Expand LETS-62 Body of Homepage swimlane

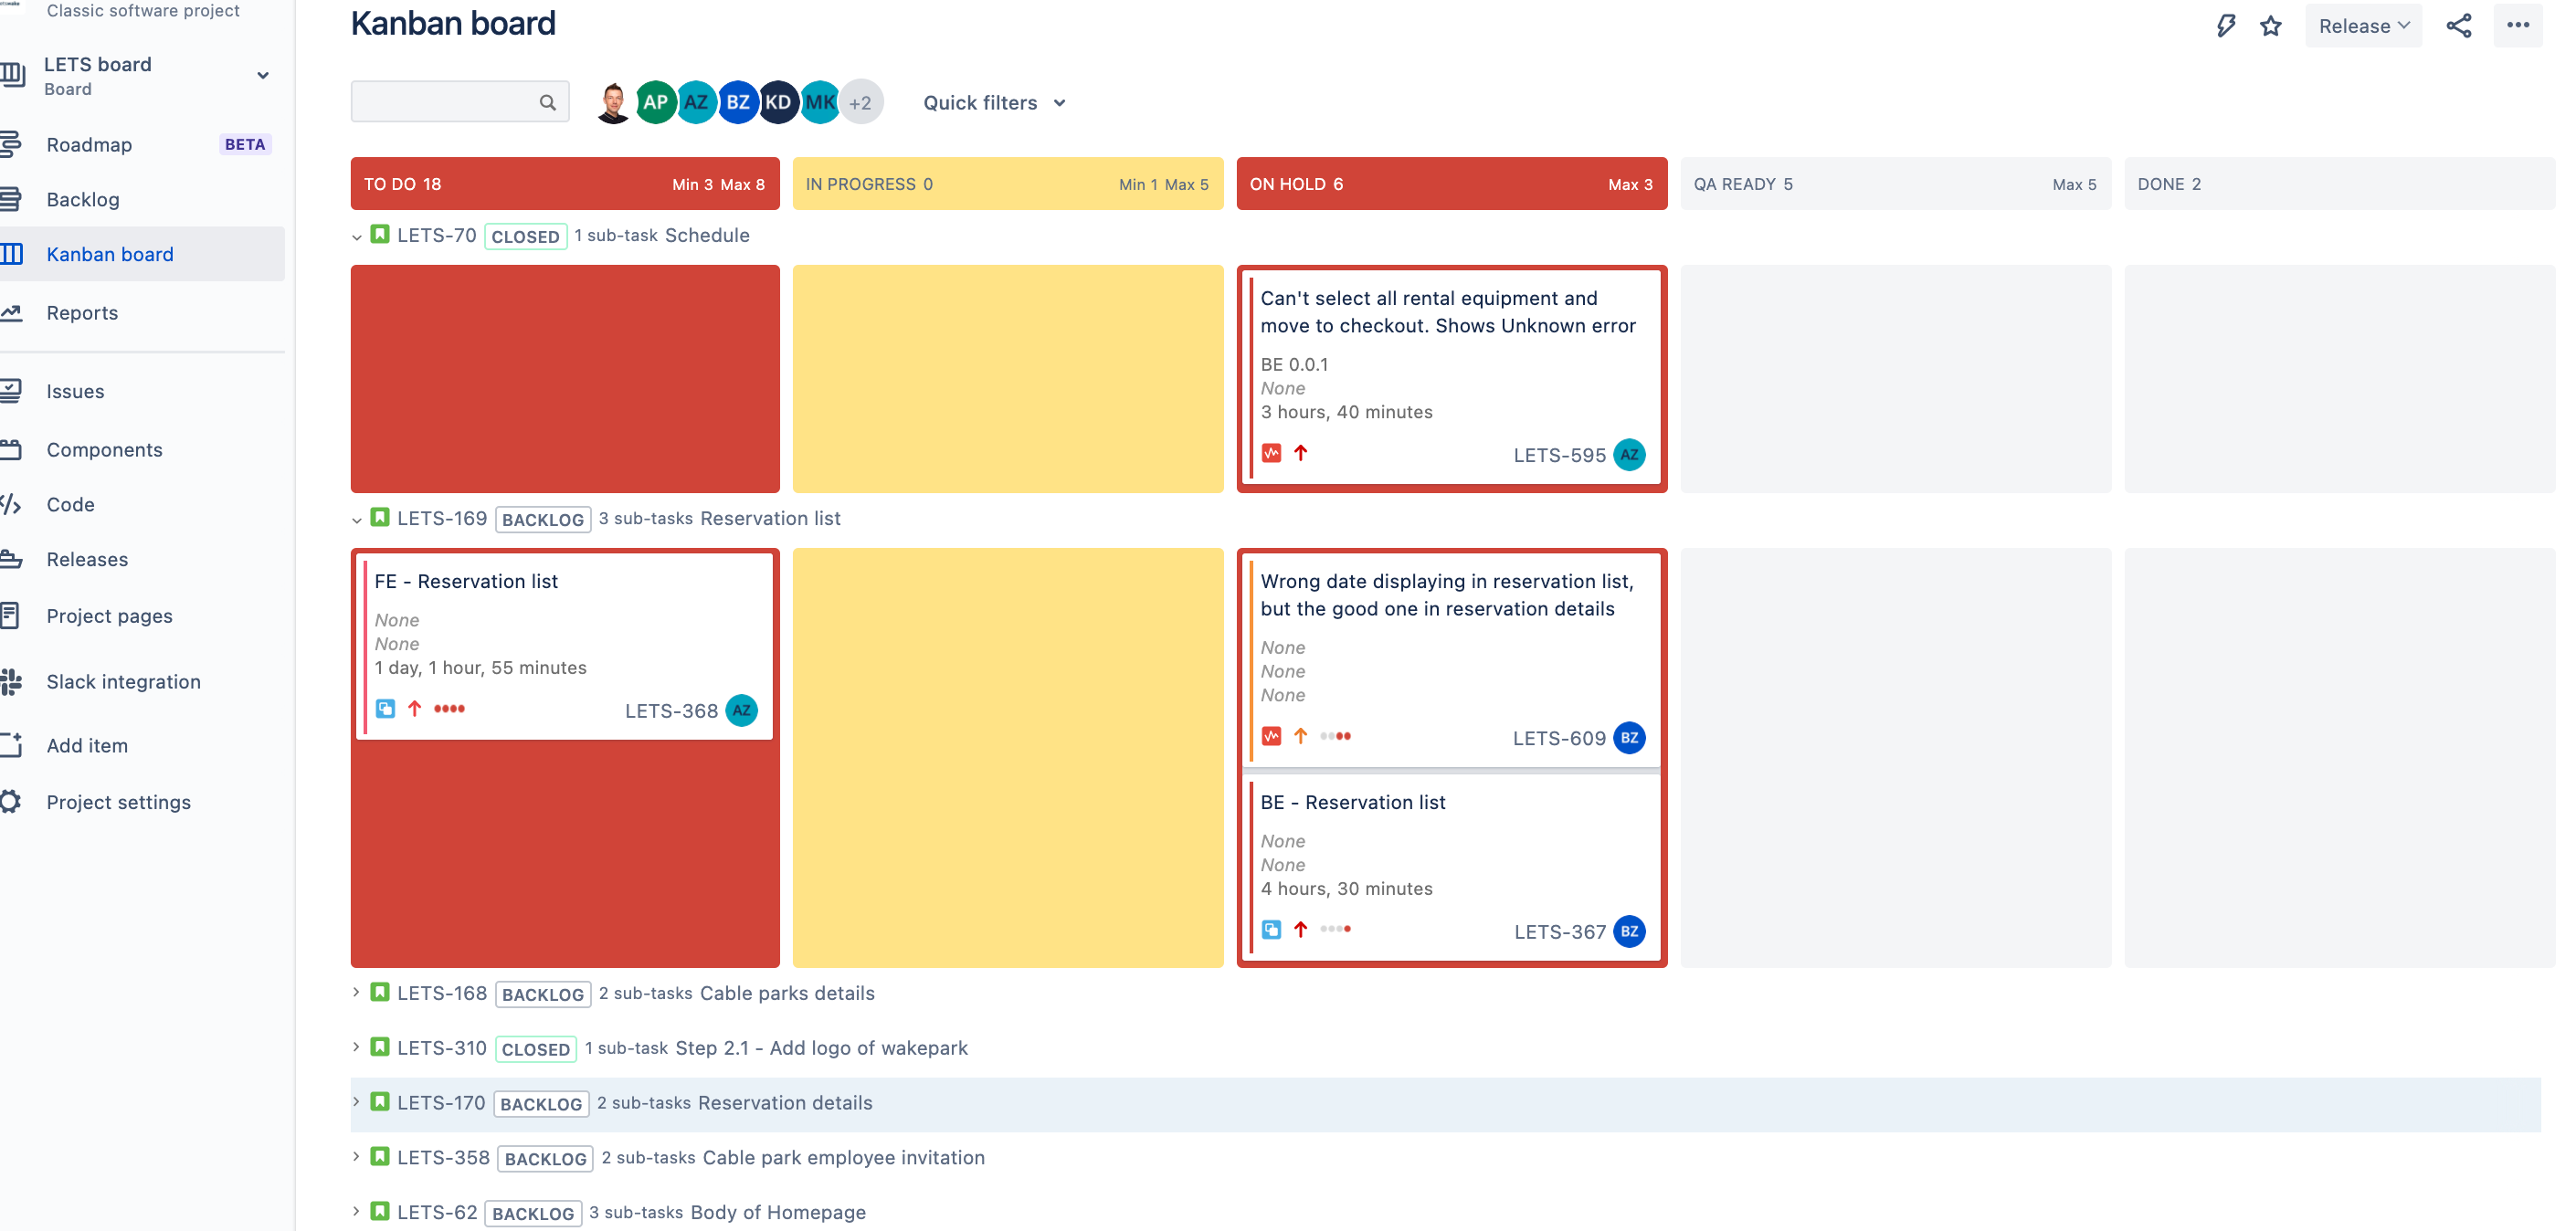pyautogui.click(x=357, y=1212)
